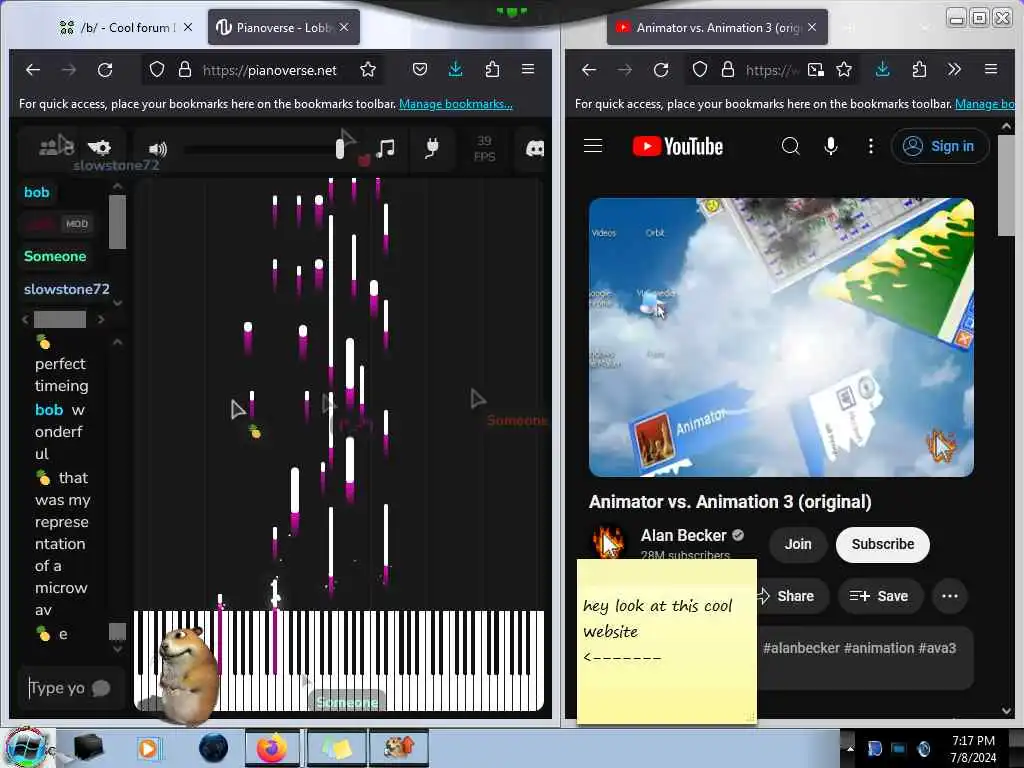Click up arrow of the chat scrollbar

[118, 342]
